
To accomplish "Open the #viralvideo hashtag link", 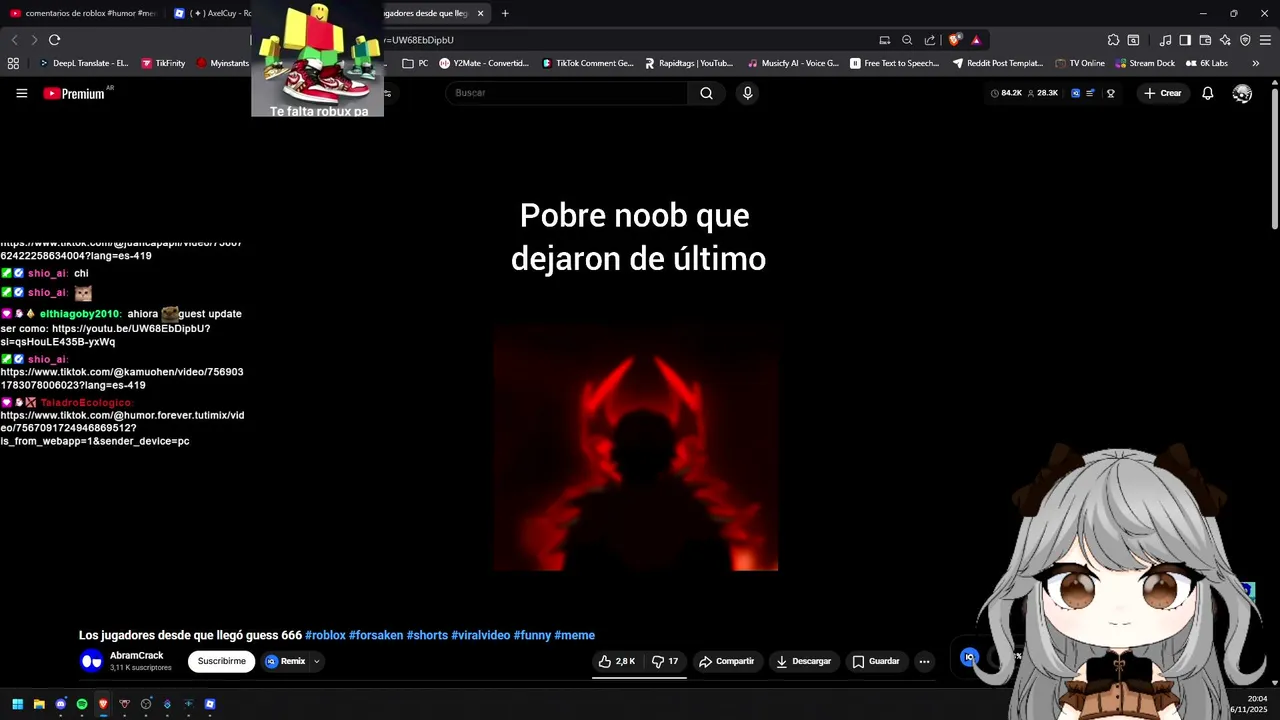I will 481,635.
